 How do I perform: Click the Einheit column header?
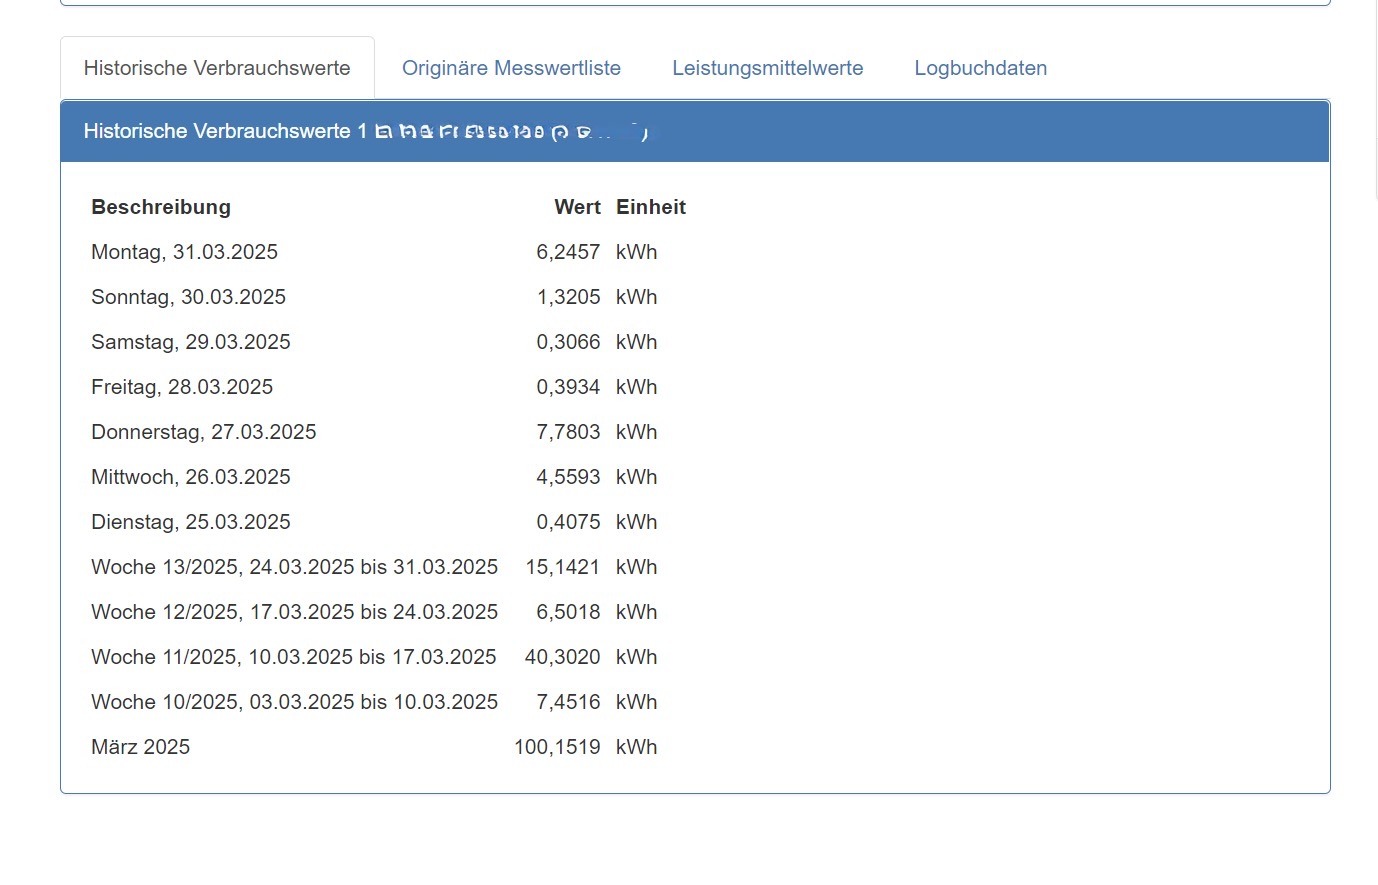tap(651, 207)
